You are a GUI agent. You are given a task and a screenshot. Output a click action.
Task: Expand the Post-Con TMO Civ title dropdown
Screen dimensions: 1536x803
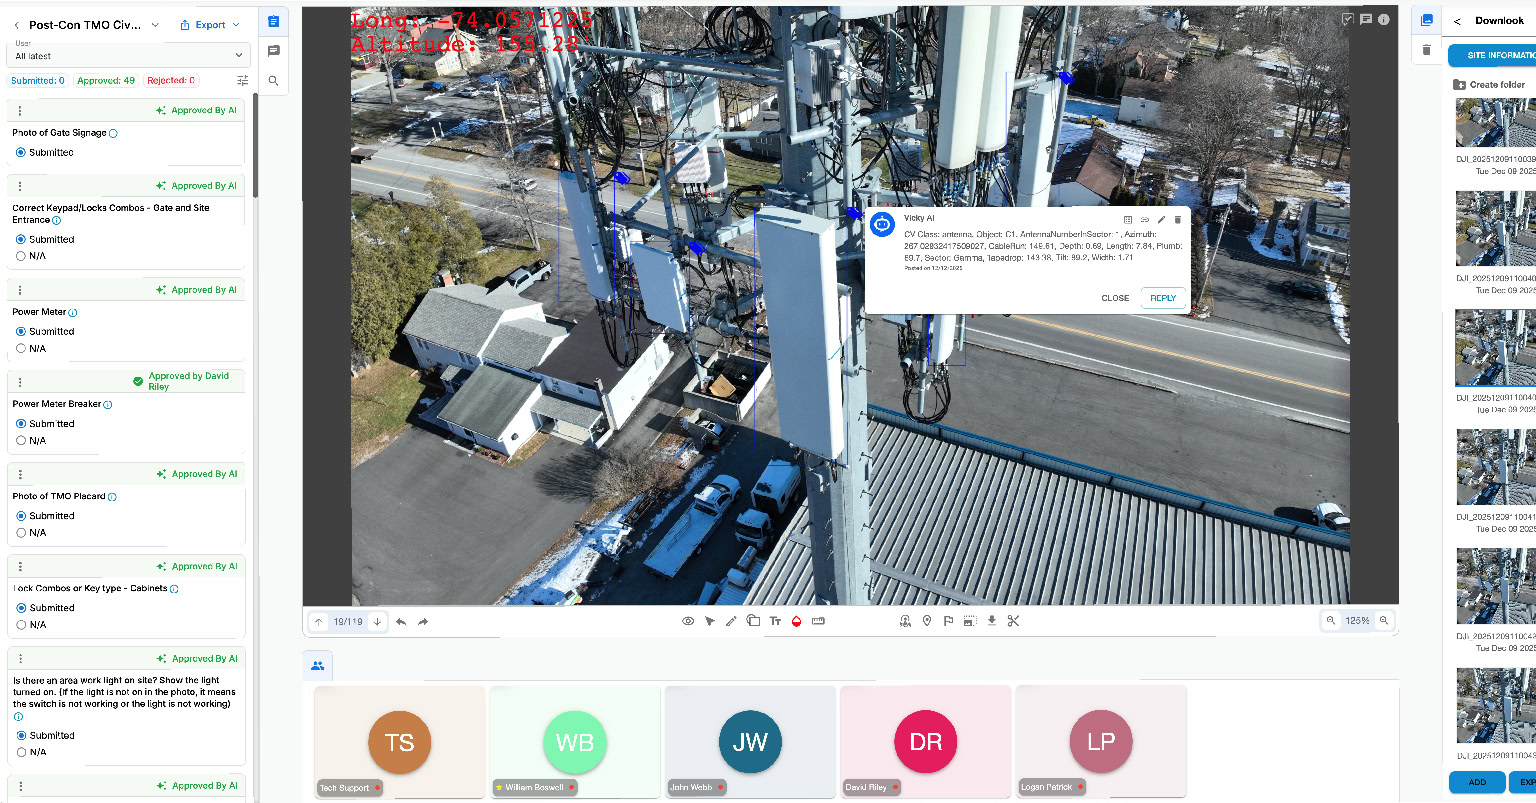click(x=155, y=25)
